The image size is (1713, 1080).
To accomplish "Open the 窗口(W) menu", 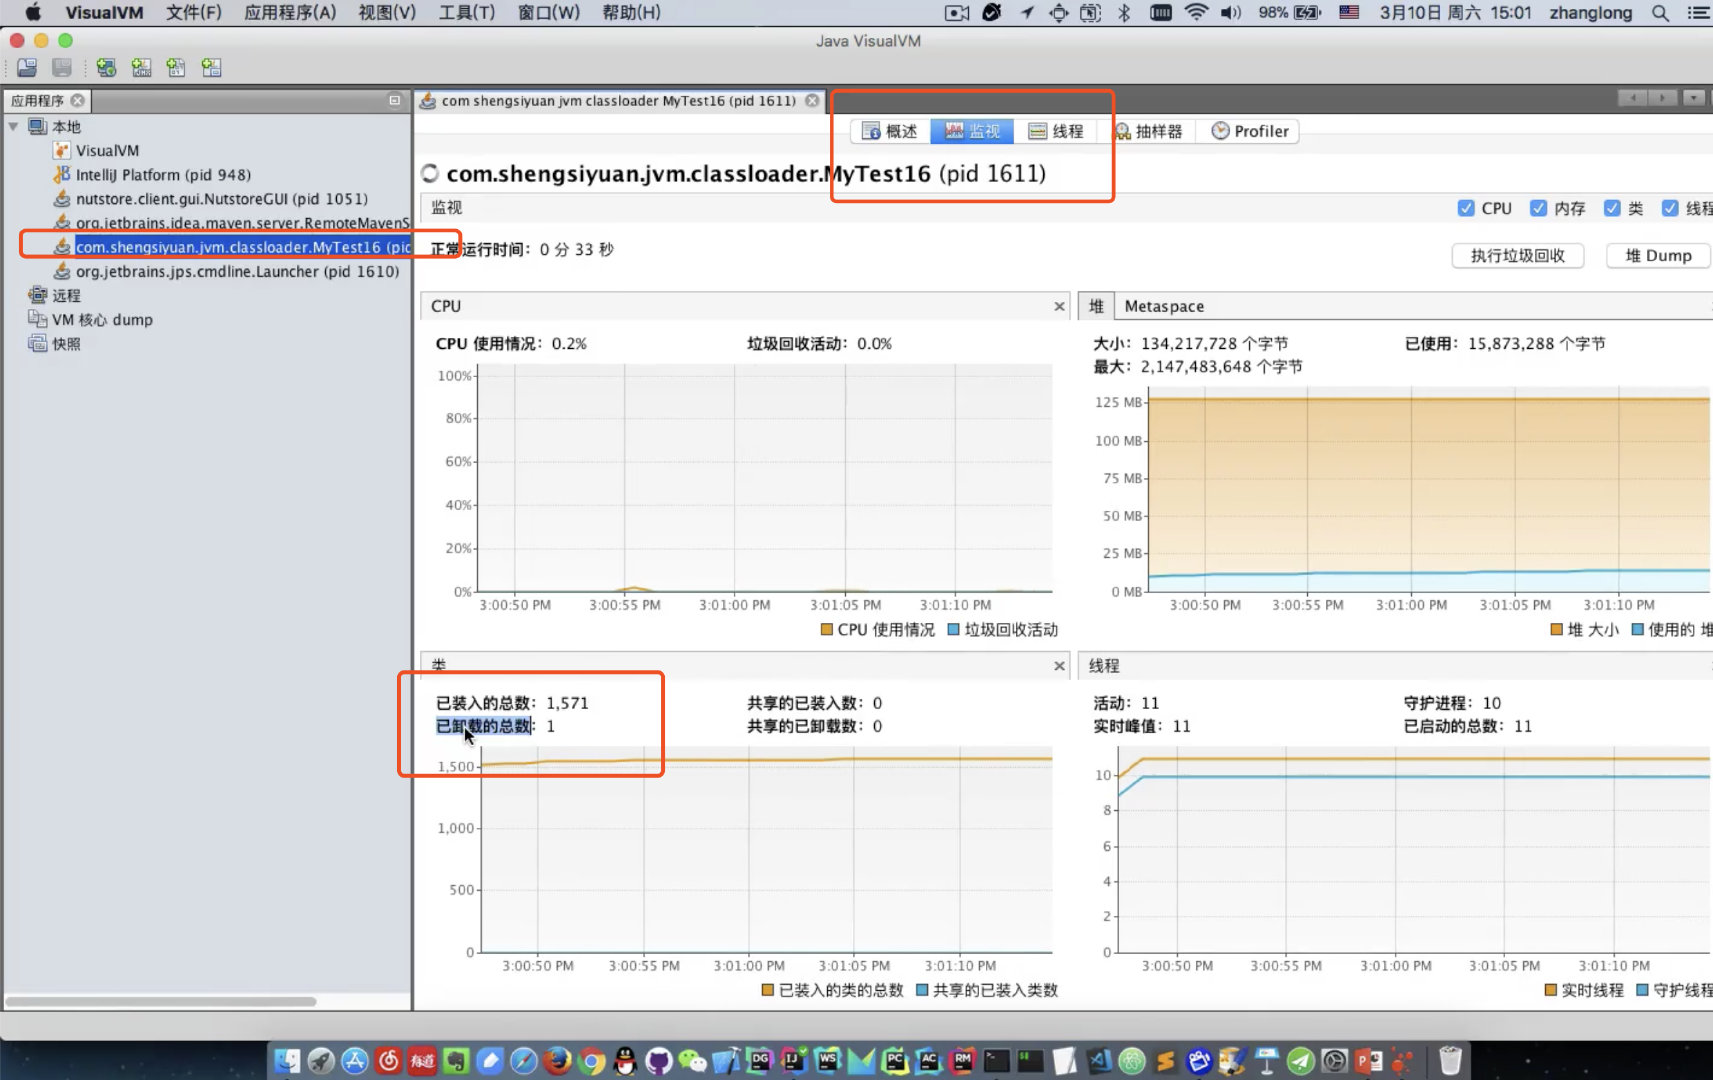I will point(549,13).
